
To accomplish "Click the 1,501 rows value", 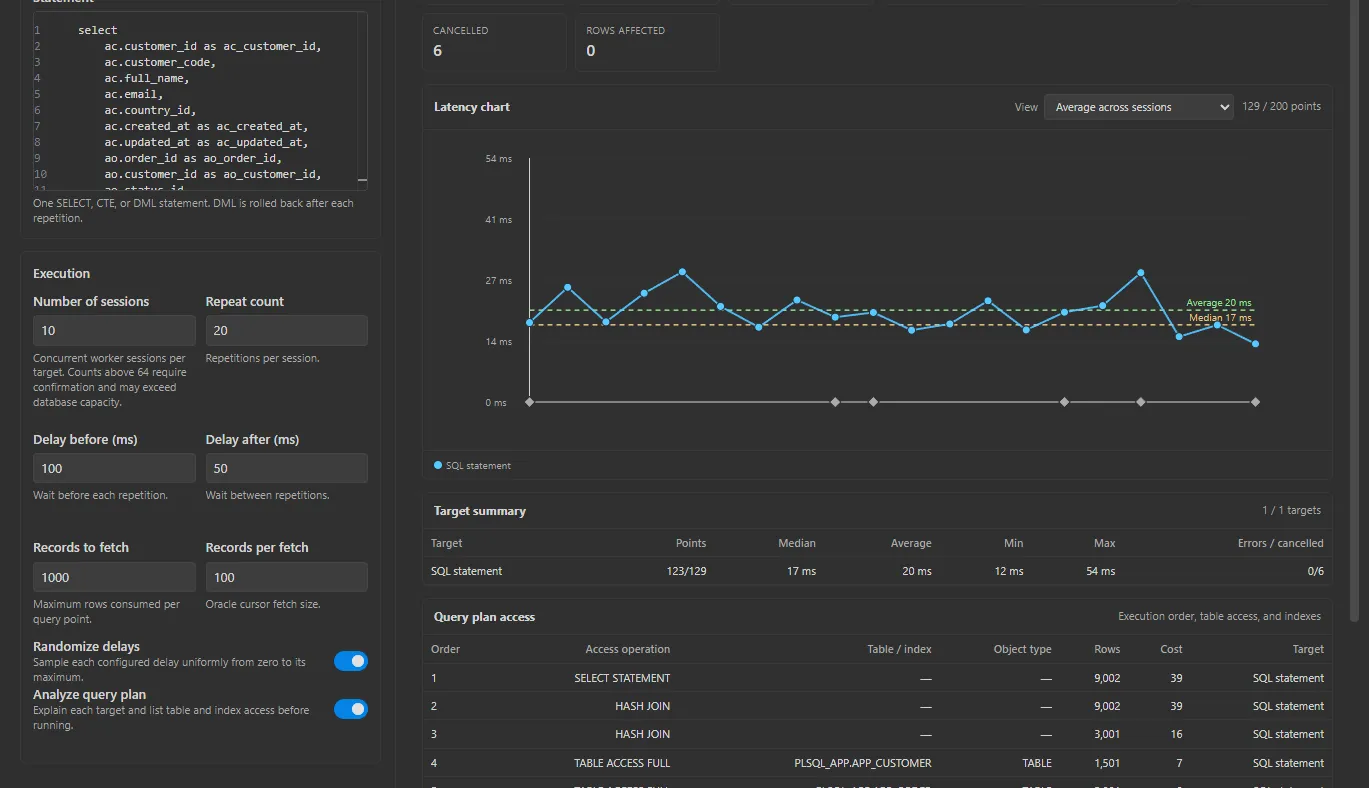I will tap(1108, 763).
